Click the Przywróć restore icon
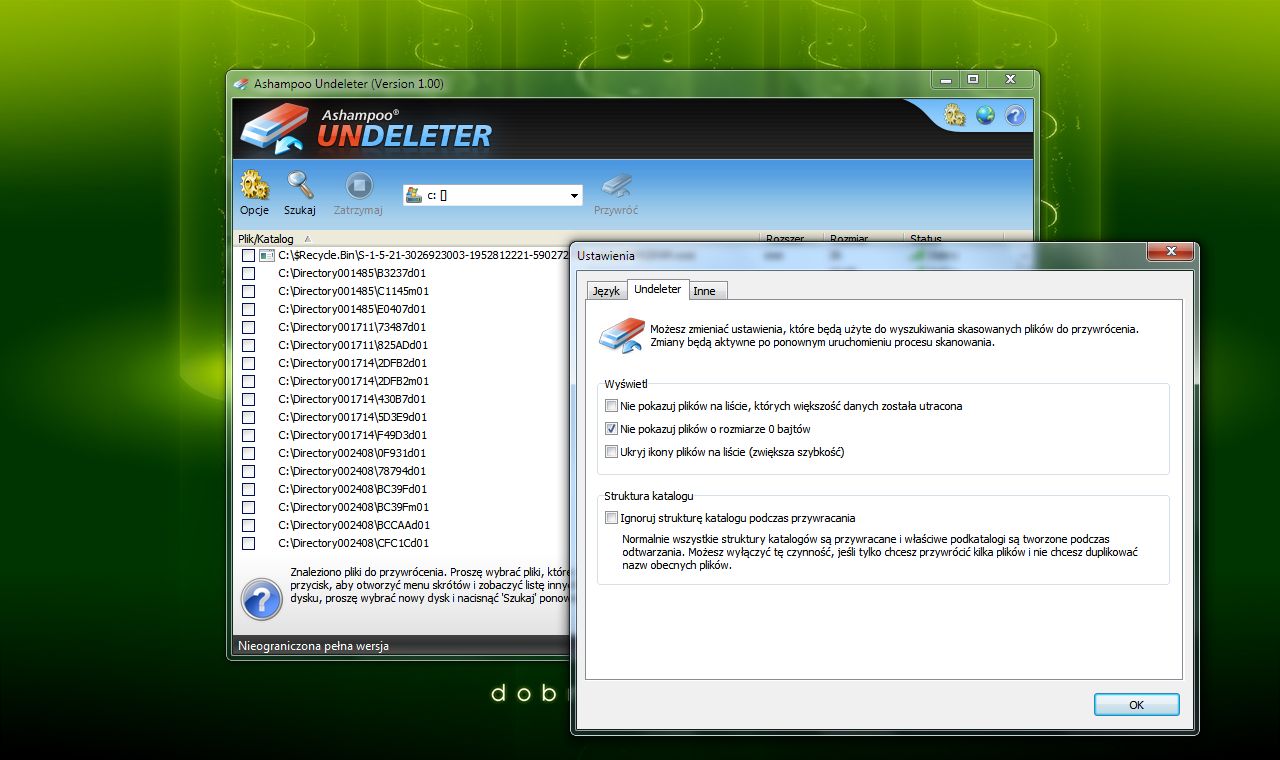Viewport: 1280px width, 760px height. pos(616,185)
